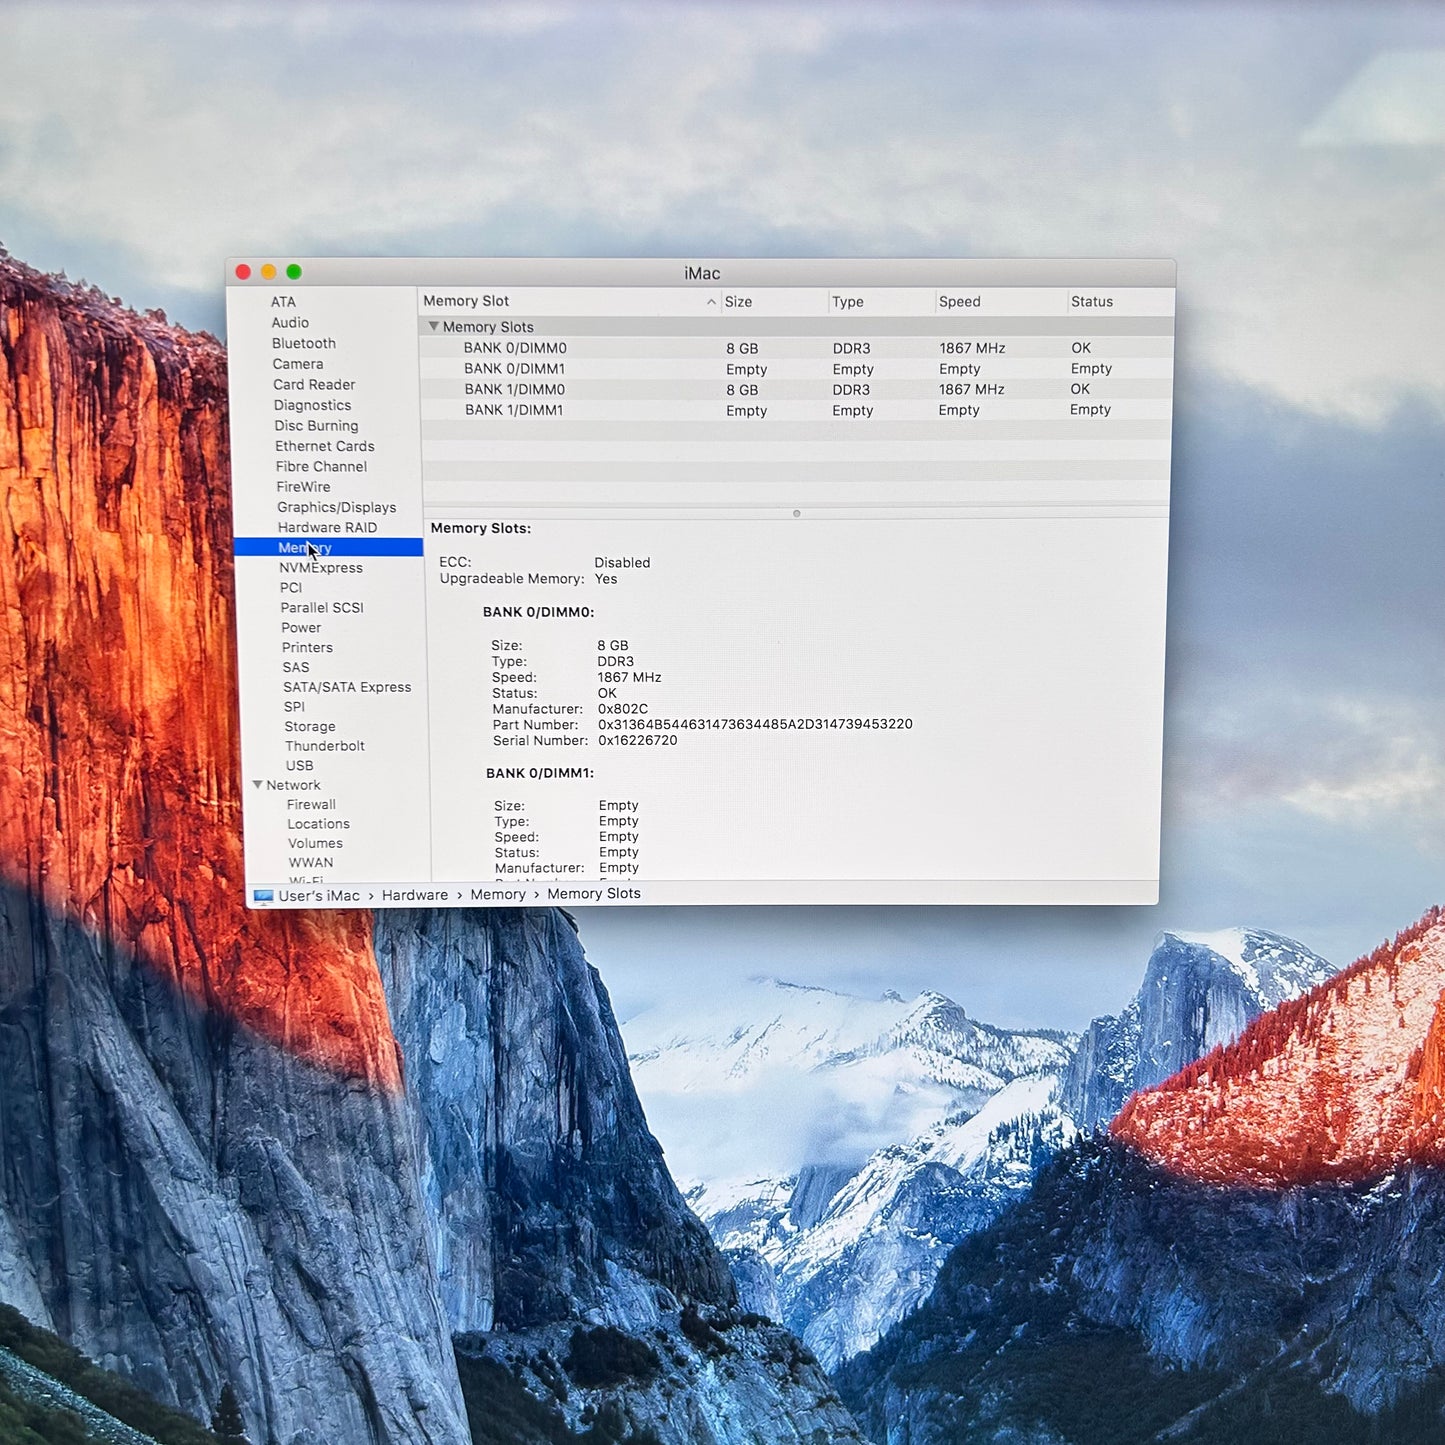Viewport: 1445px width, 1445px height.
Task: Click Memory Slots in the path bar
Action: (x=594, y=894)
